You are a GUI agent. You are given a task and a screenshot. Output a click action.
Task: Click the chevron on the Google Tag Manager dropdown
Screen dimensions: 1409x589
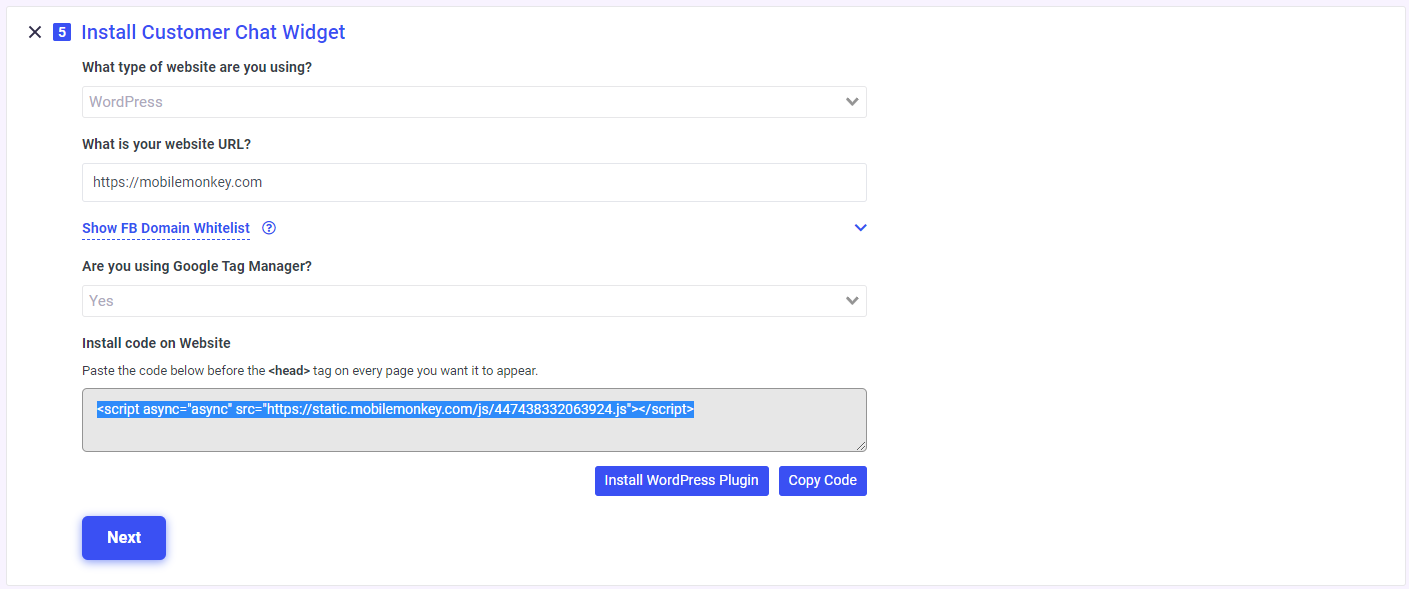(852, 300)
